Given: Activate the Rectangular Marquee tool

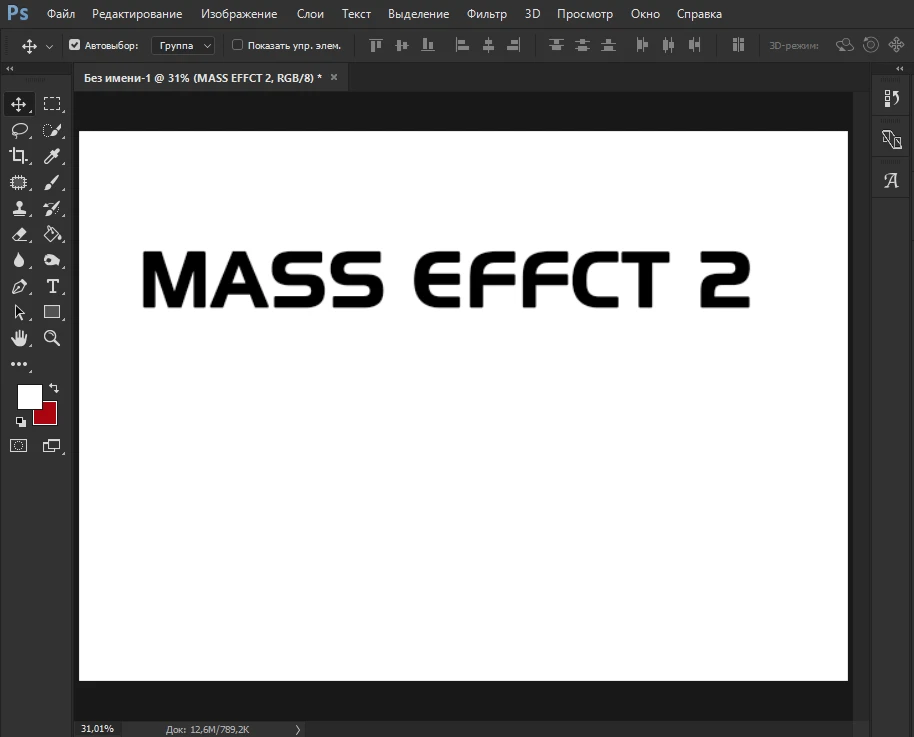Looking at the screenshot, I should tap(52, 103).
